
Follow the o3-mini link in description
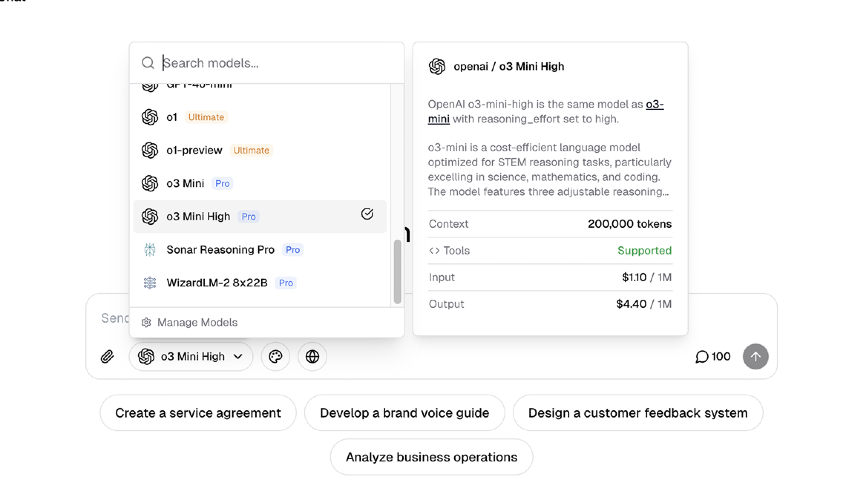point(654,104)
